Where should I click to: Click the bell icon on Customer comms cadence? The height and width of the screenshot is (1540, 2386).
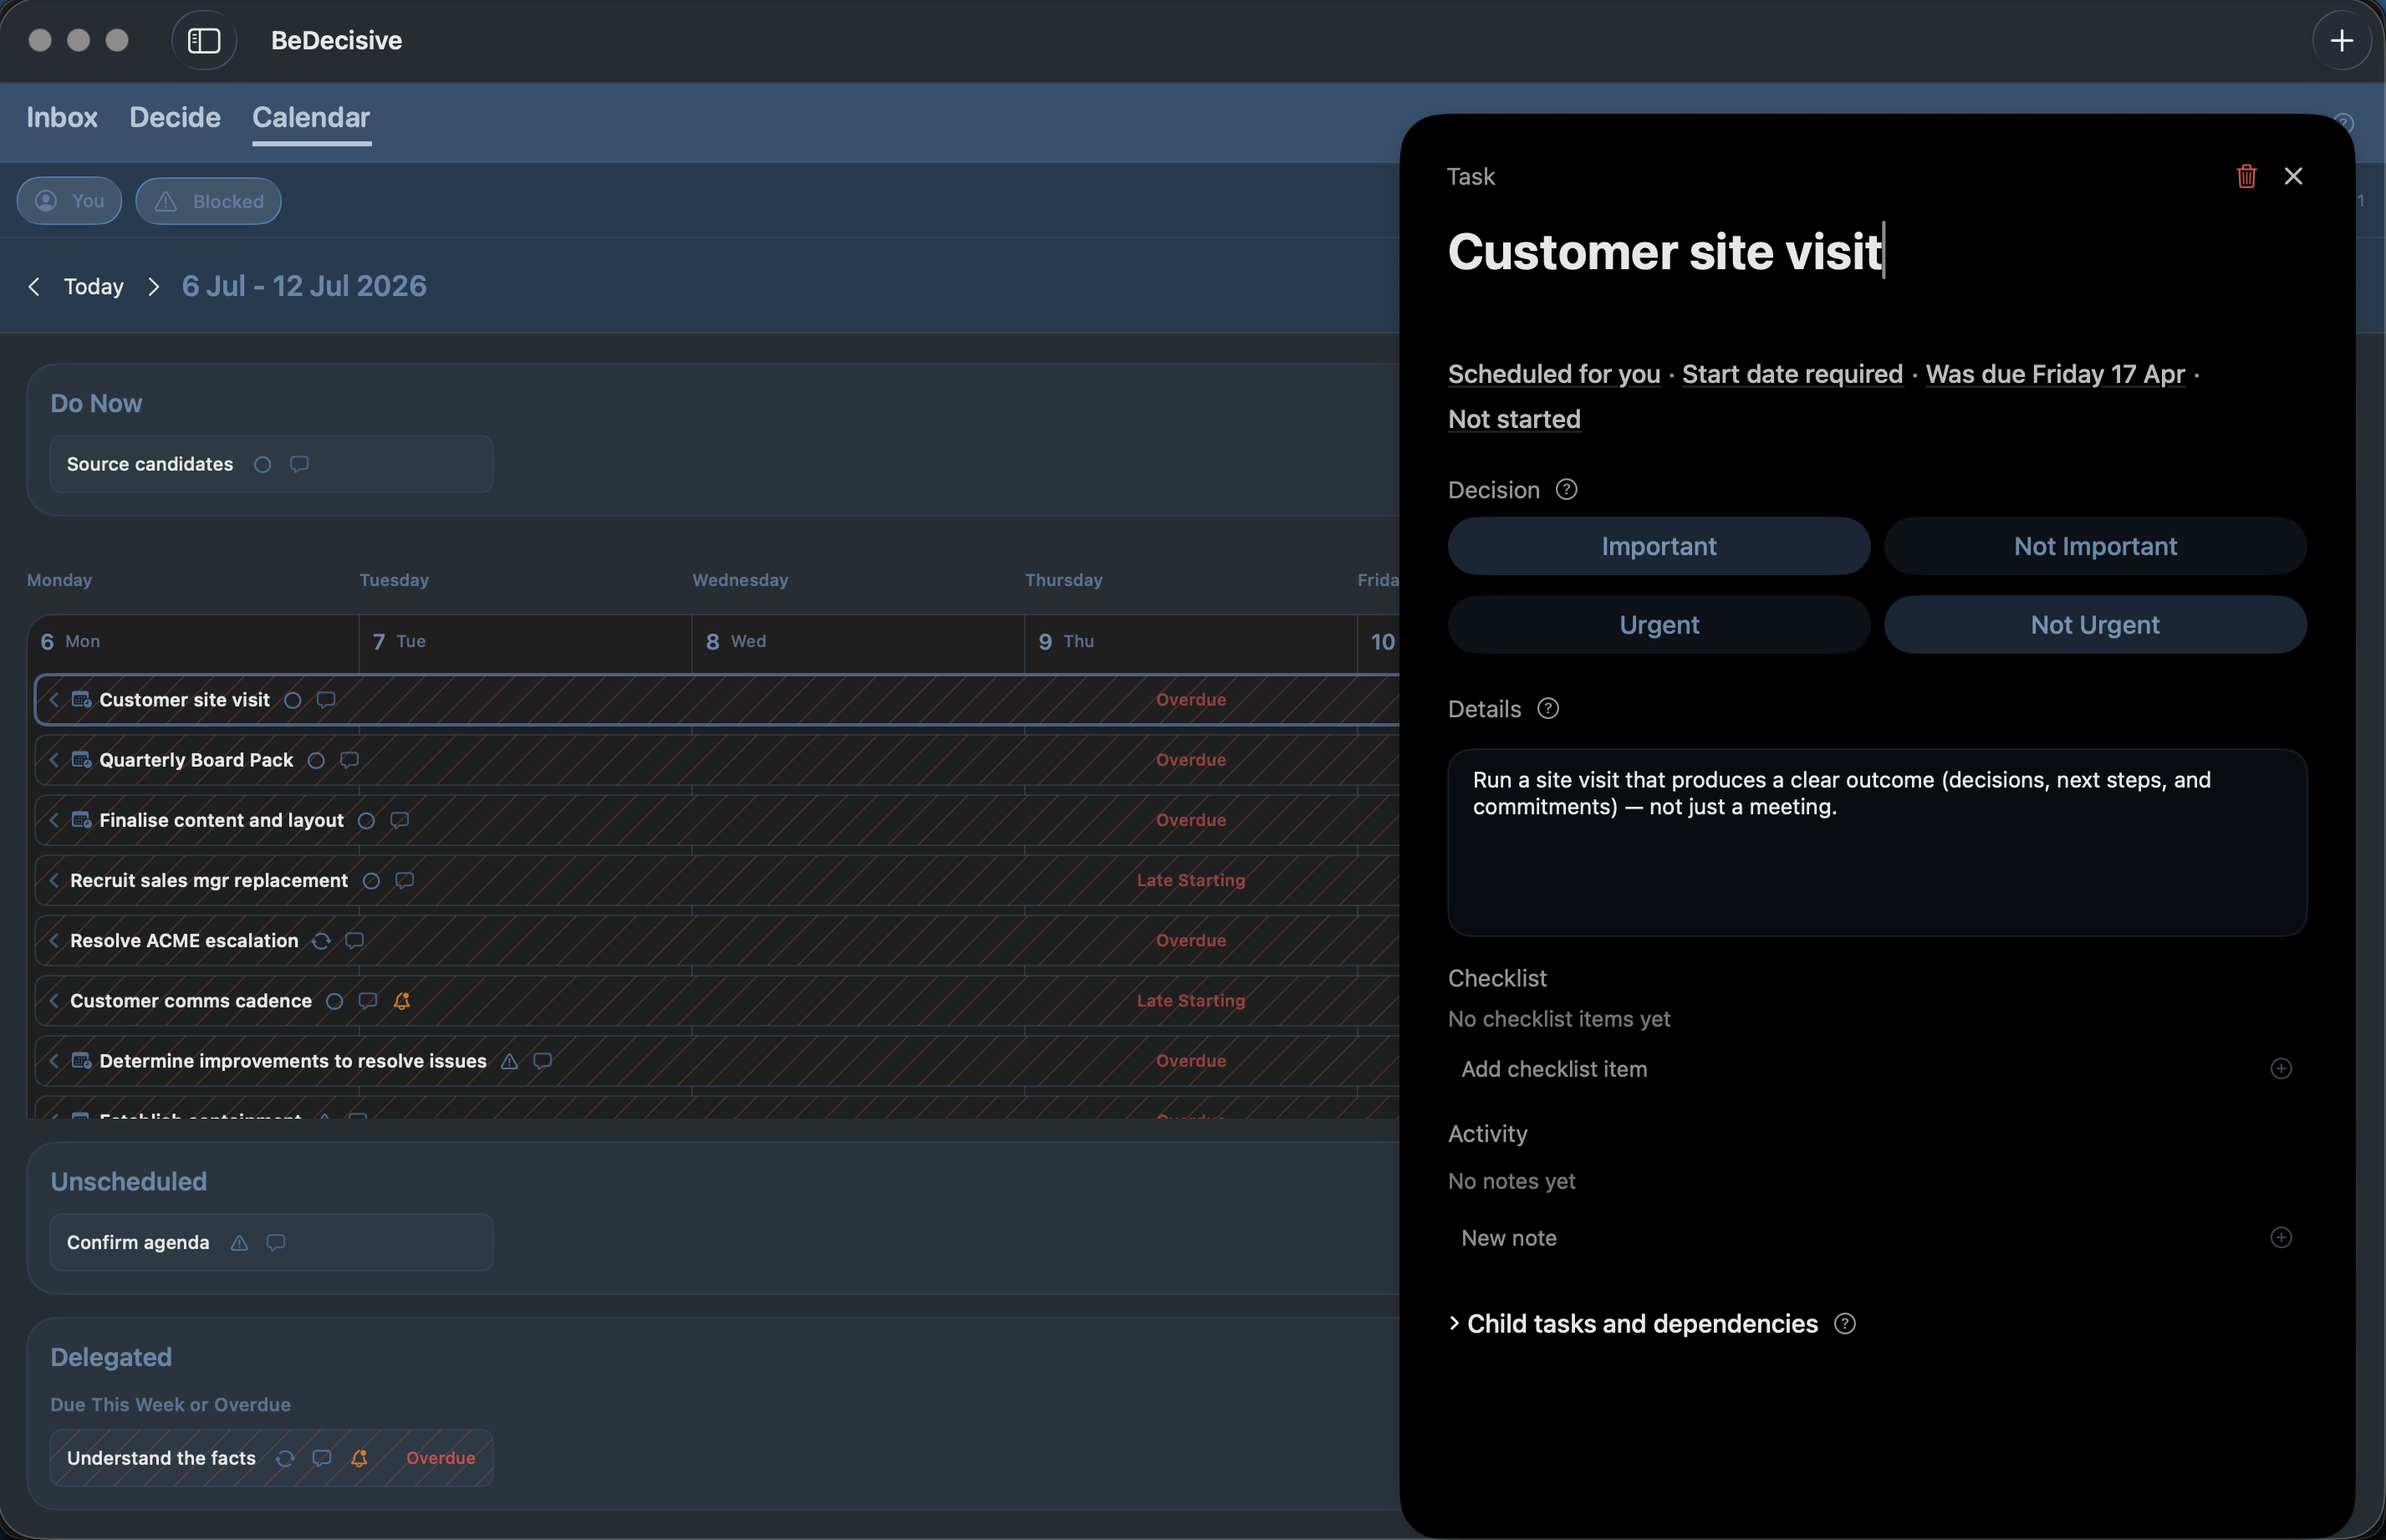point(402,1001)
